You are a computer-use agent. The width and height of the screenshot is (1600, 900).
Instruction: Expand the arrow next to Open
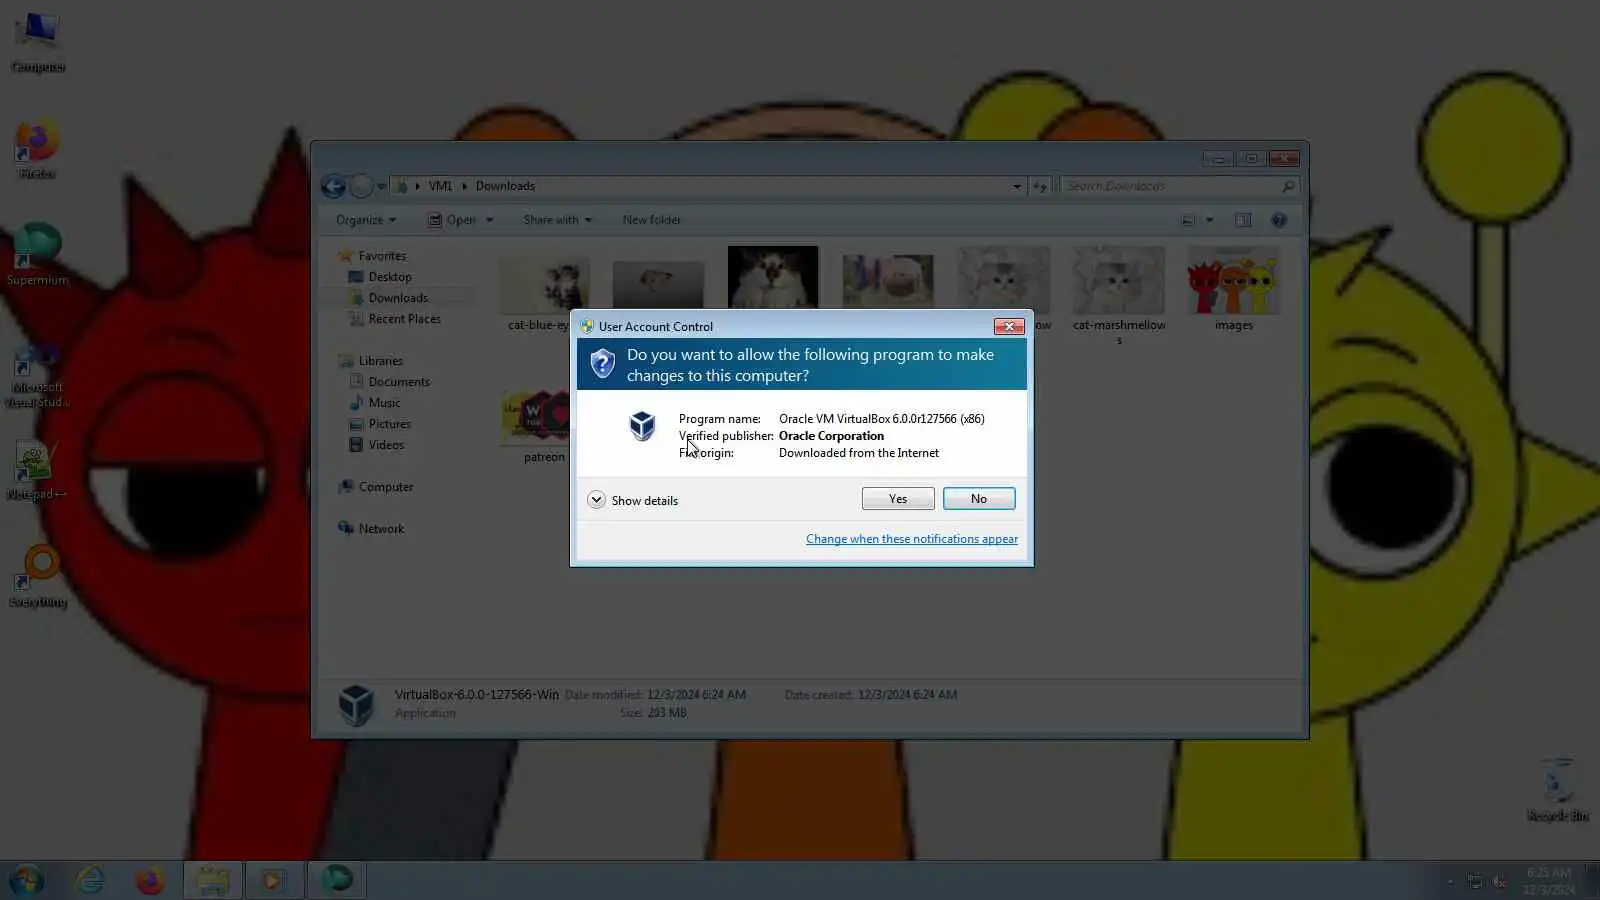490,220
